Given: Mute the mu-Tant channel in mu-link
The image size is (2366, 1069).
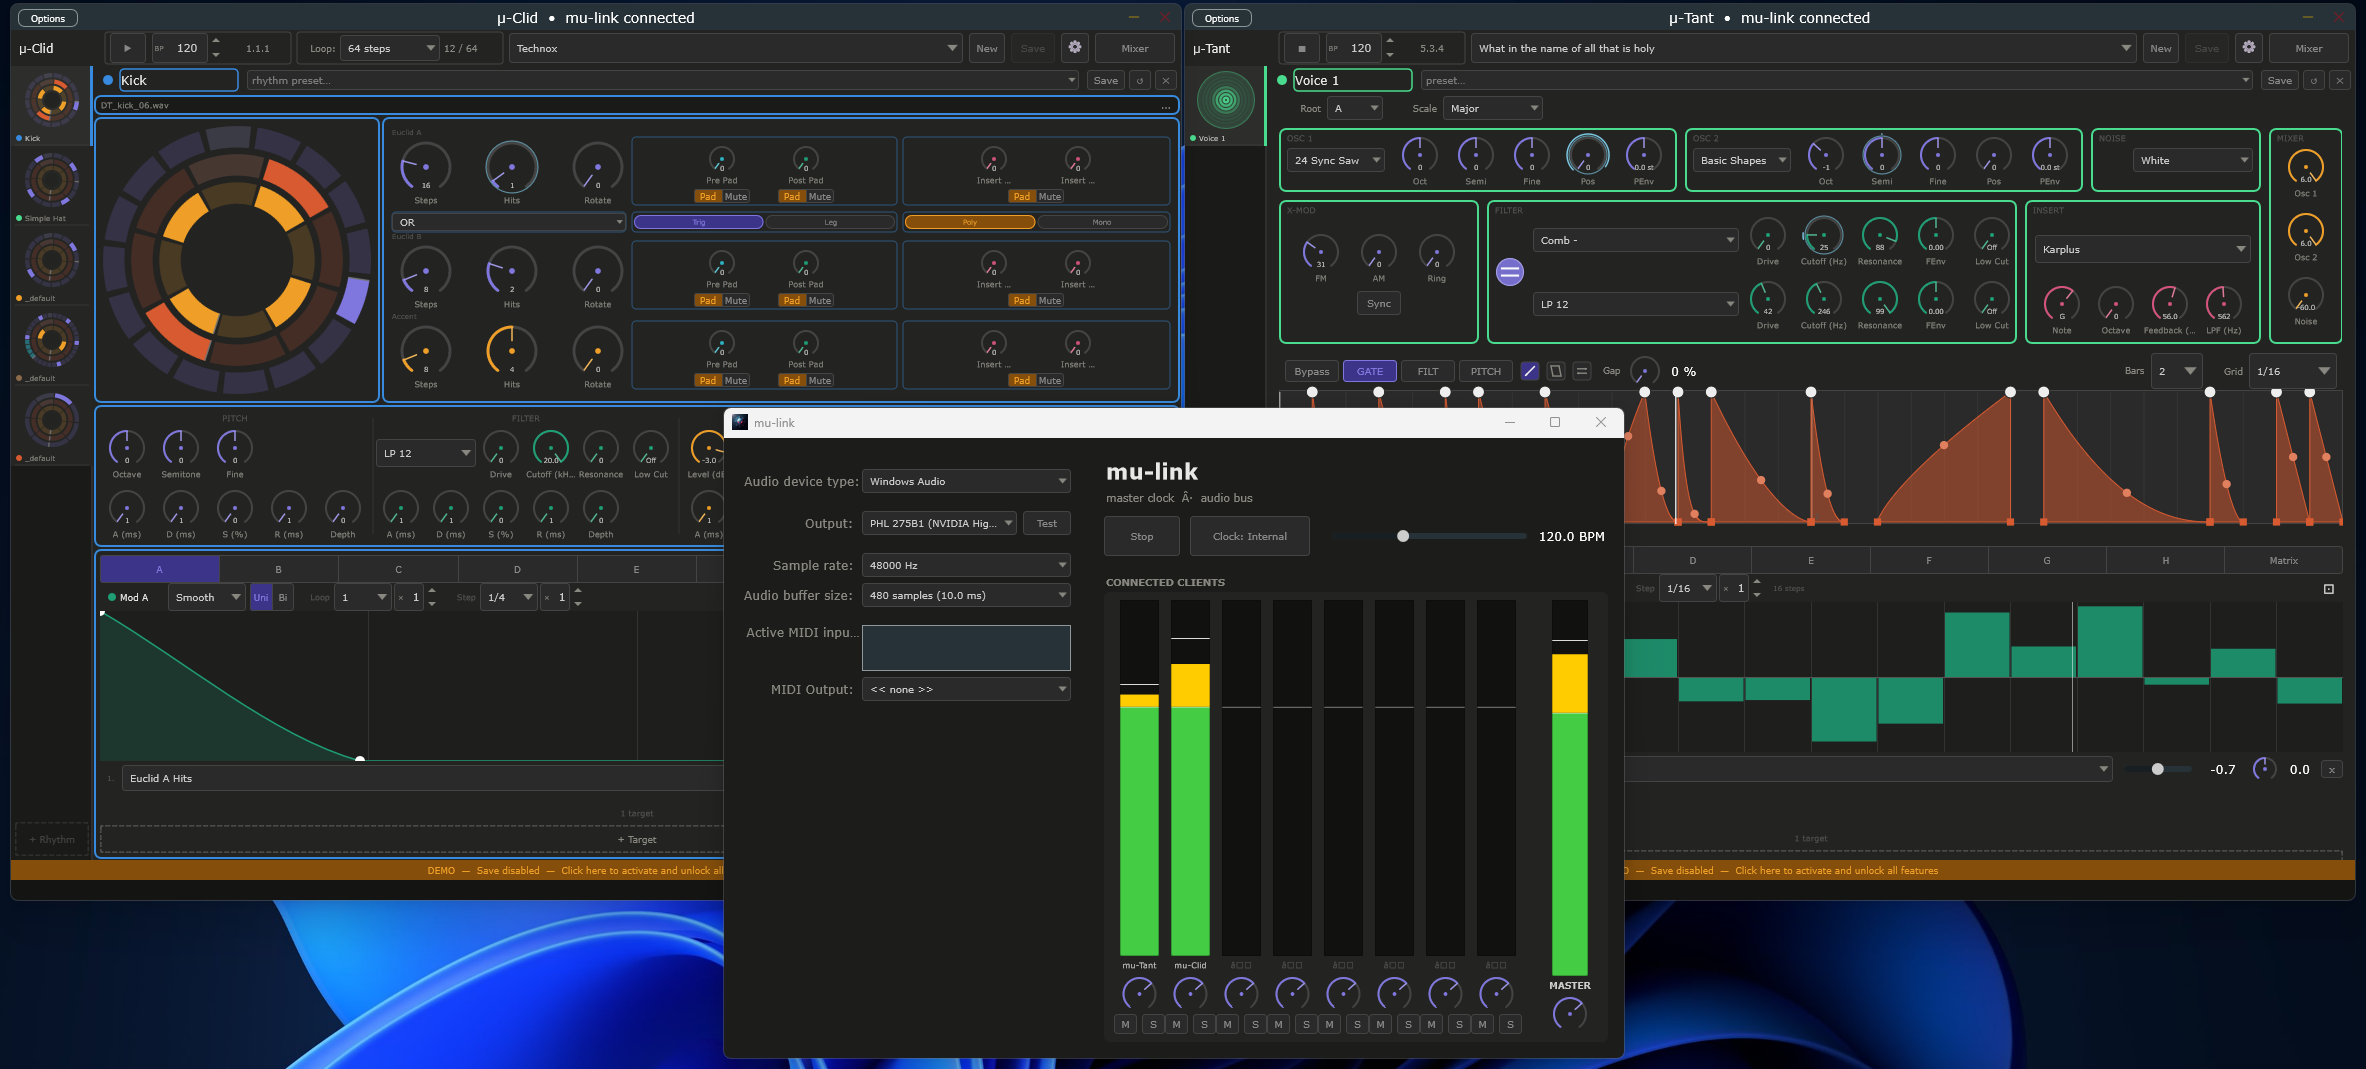Looking at the screenshot, I should pyautogui.click(x=1125, y=1024).
